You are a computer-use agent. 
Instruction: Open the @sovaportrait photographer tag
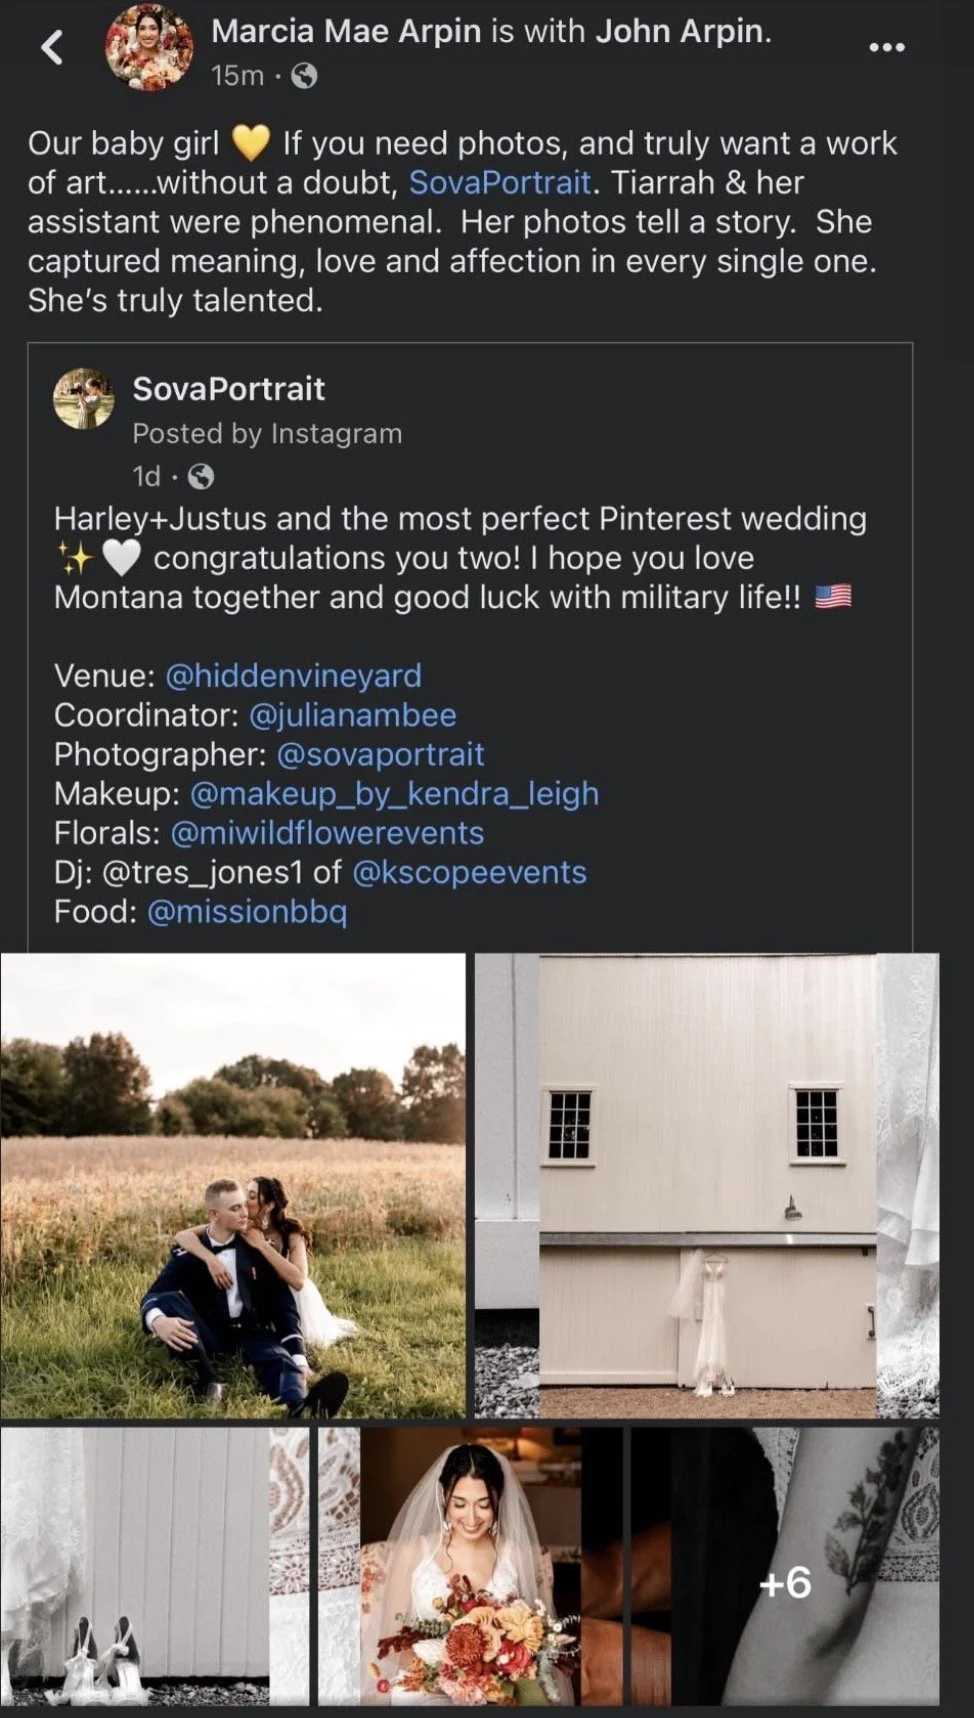(380, 754)
